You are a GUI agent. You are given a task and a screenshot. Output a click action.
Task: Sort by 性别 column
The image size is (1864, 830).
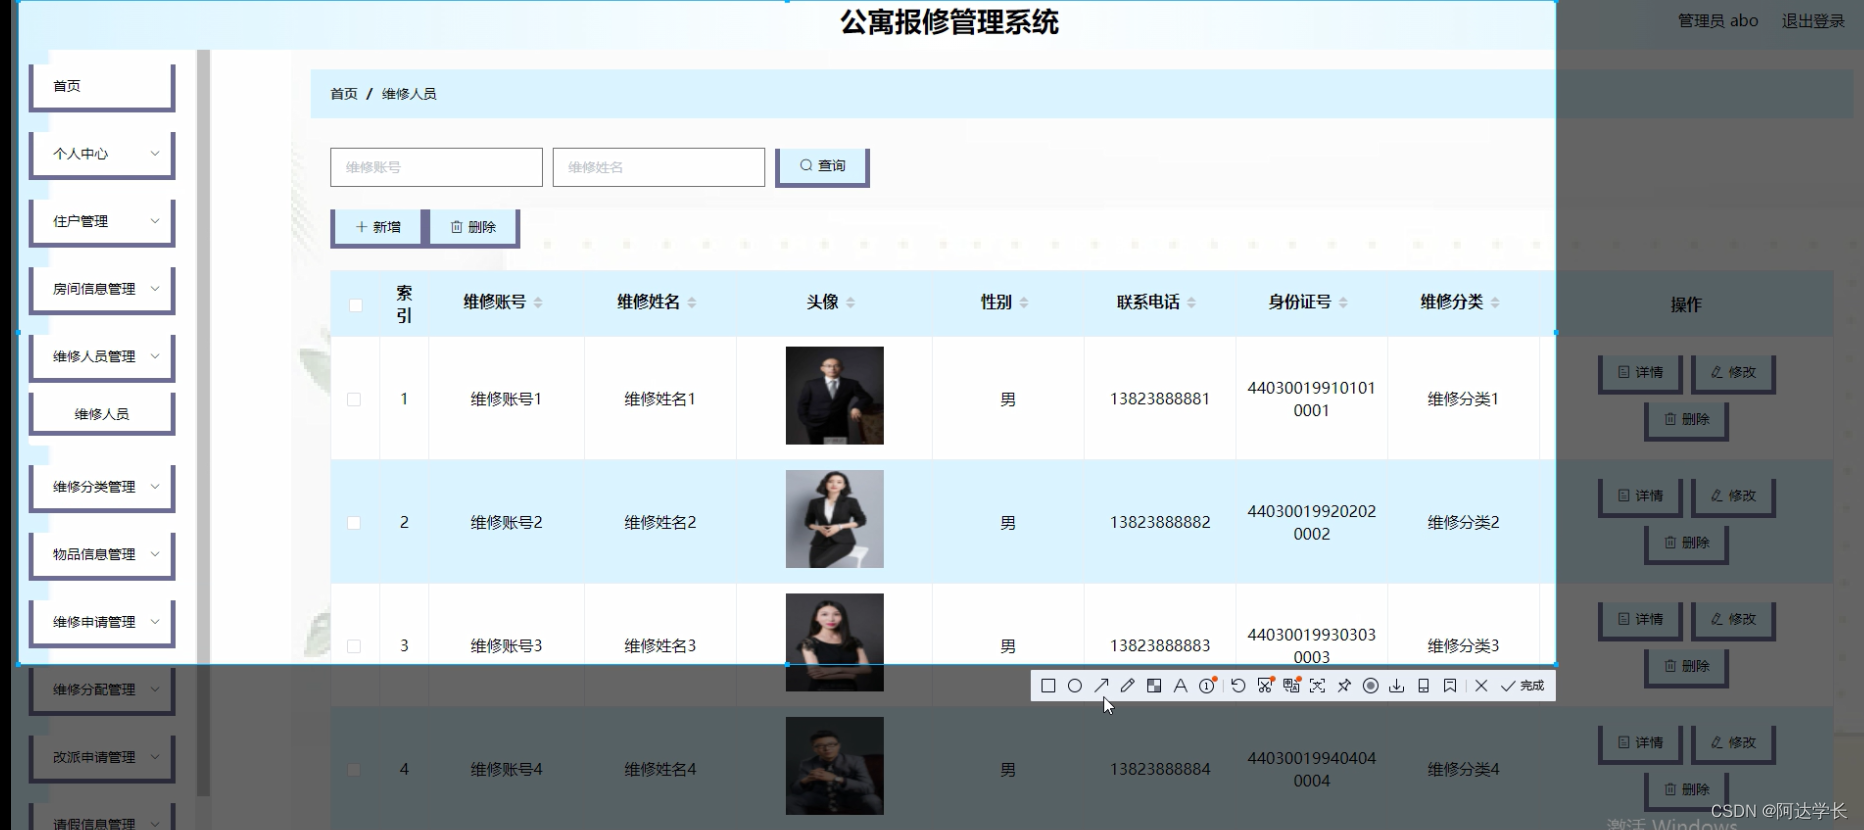(x=1024, y=302)
